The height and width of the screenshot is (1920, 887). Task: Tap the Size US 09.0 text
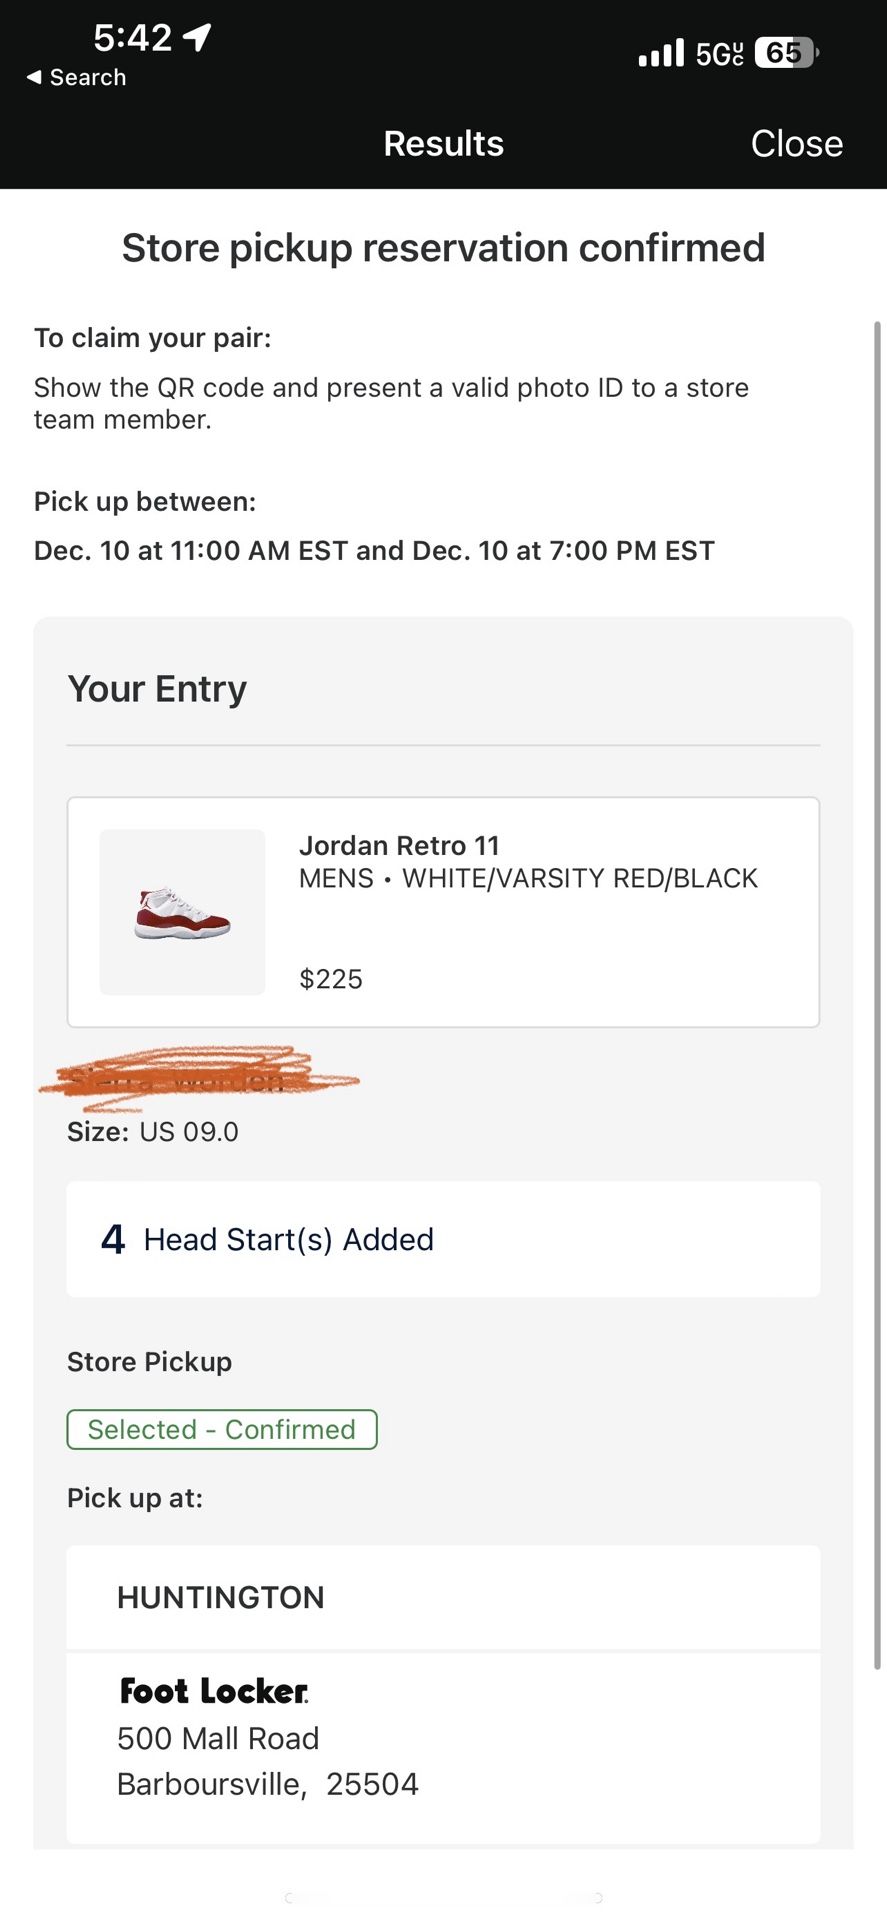click(153, 1132)
